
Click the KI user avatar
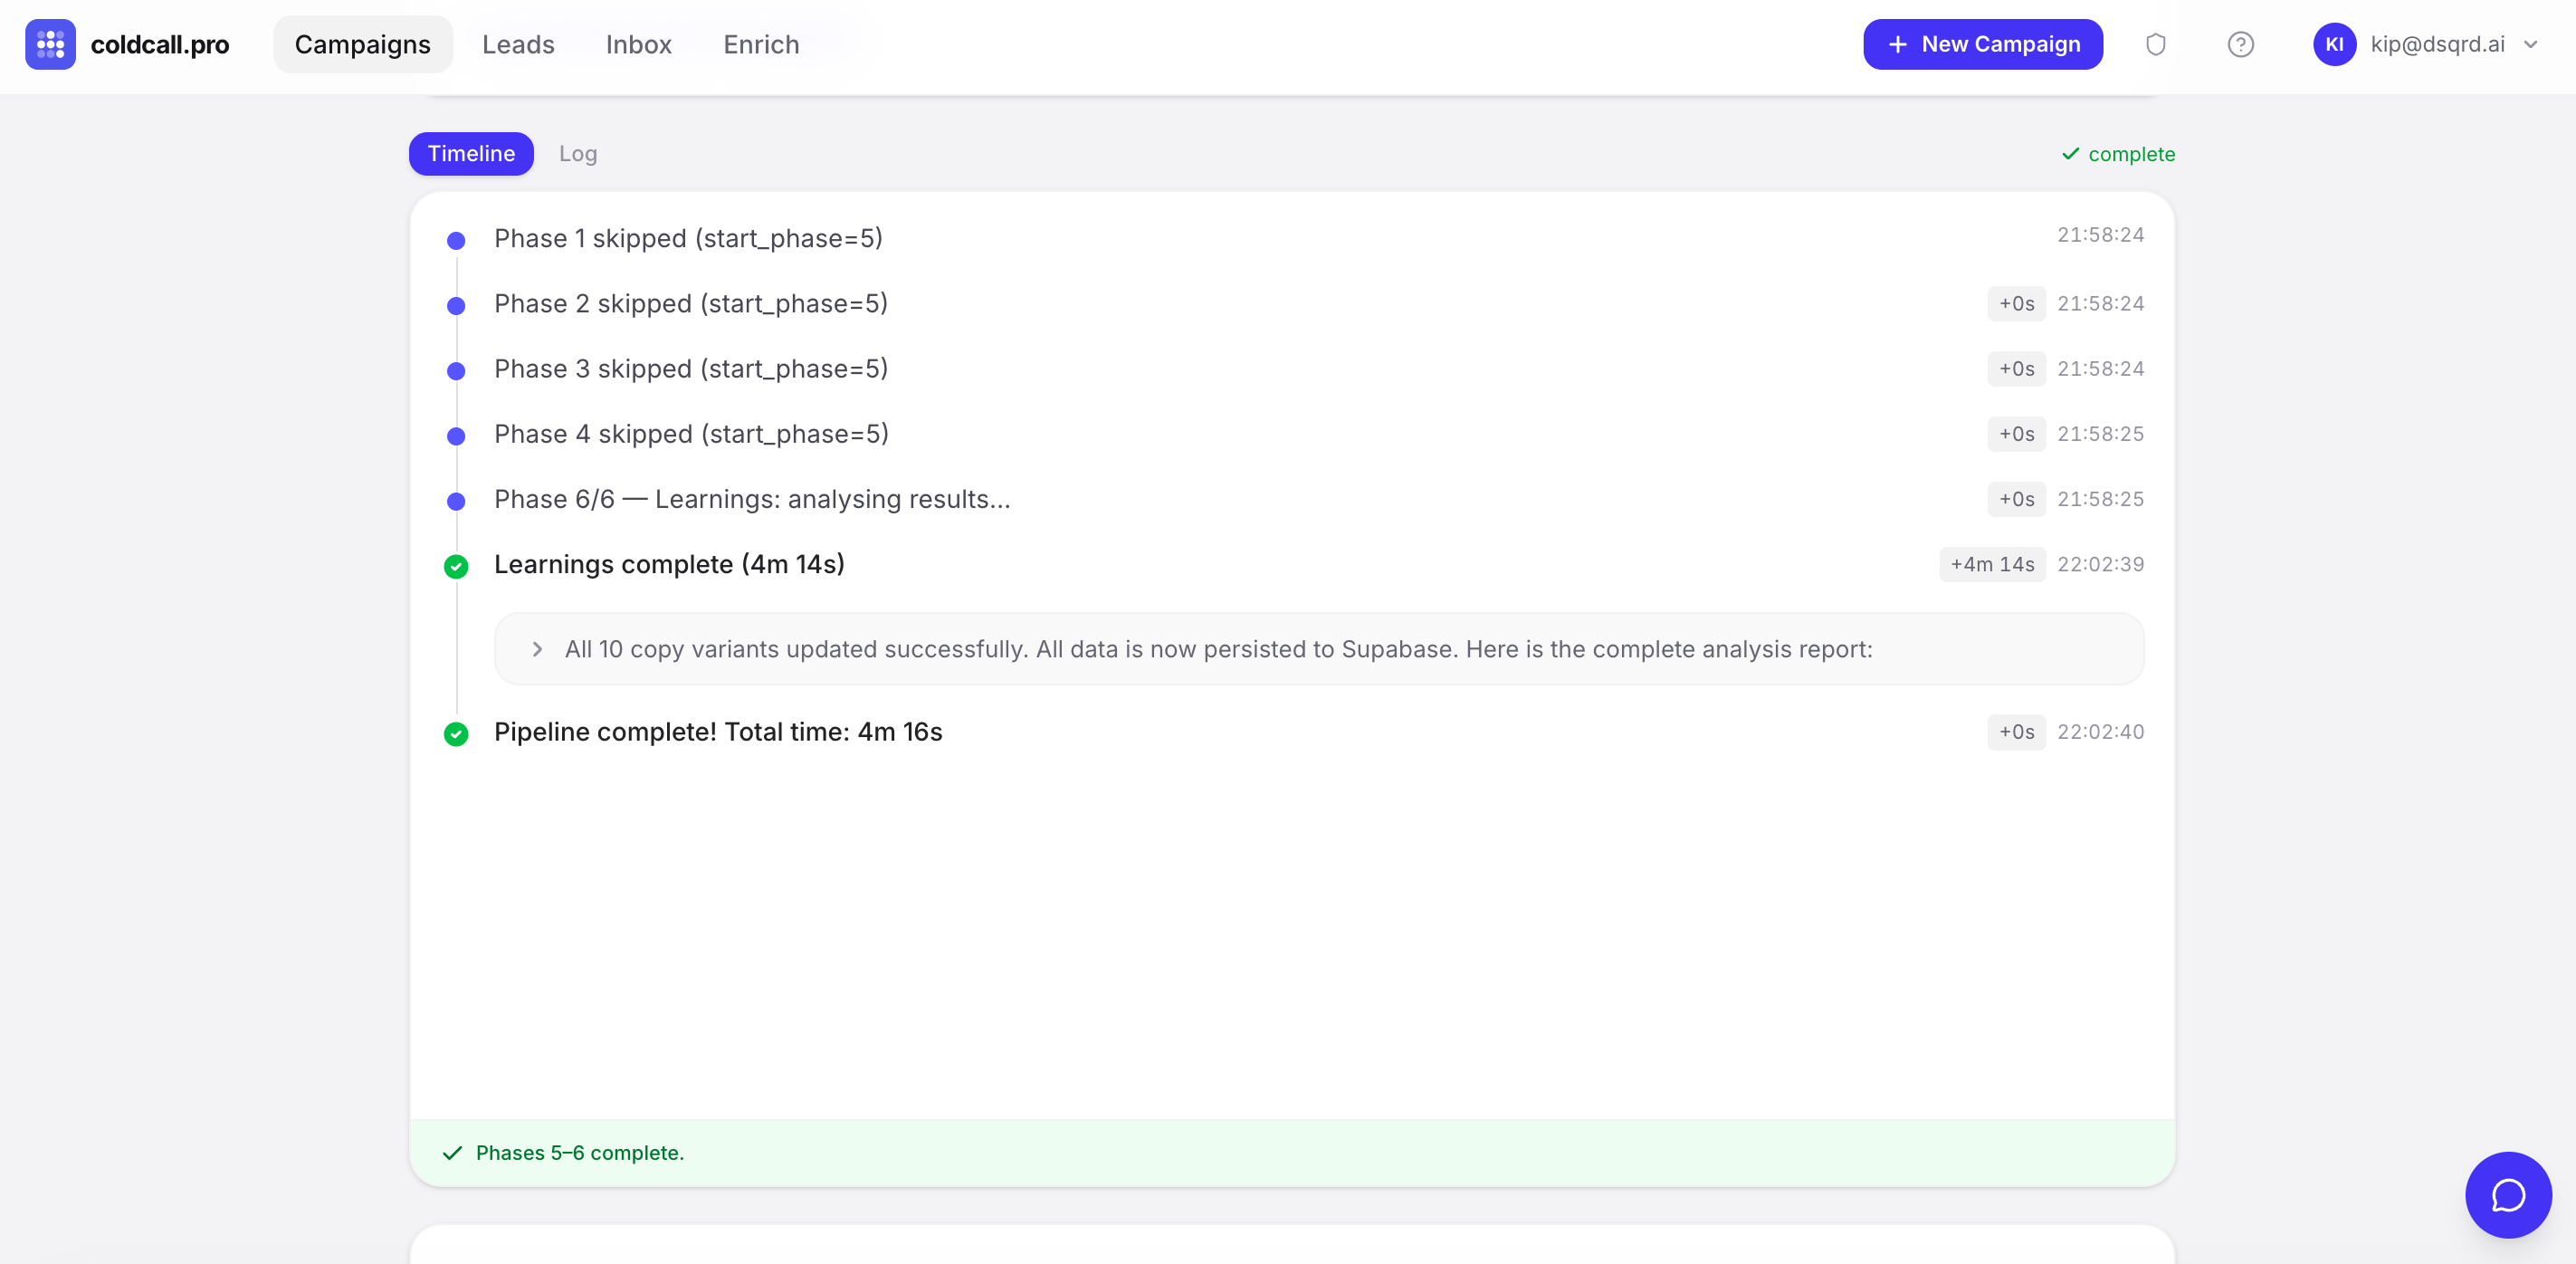(x=2333, y=44)
